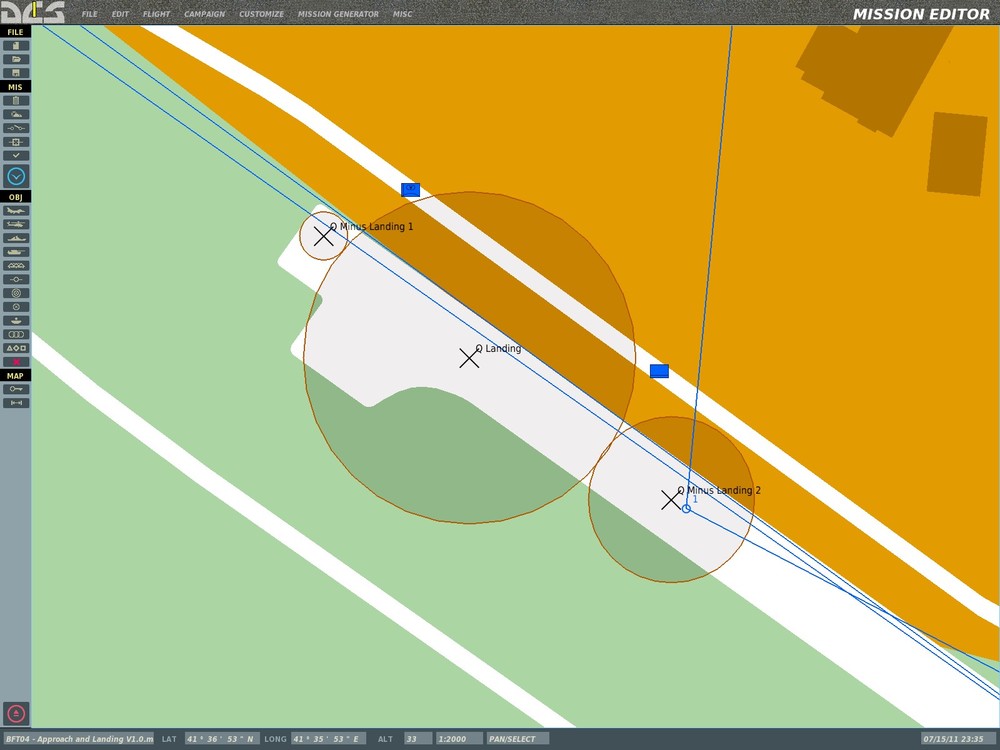
Task: Click the red exit button
Action: pos(16,713)
